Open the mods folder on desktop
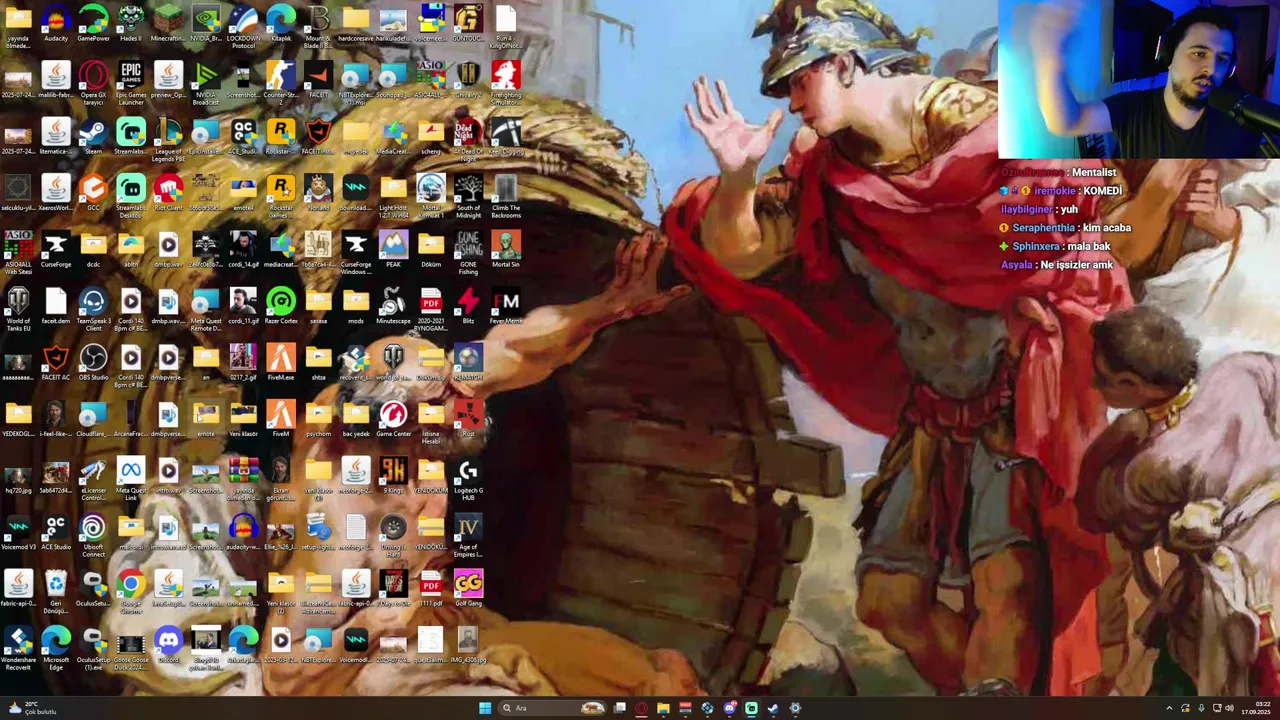Viewport: 1280px width, 720px height. tap(356, 306)
